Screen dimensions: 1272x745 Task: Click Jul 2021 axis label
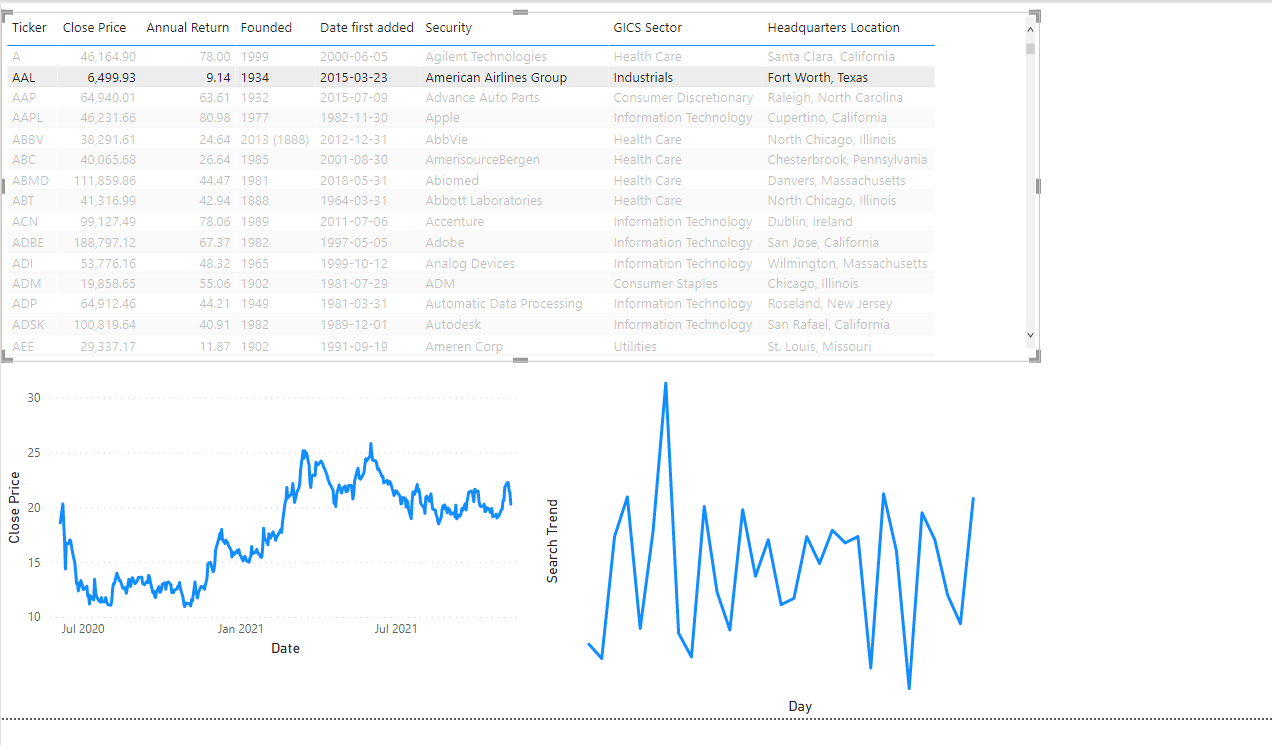coord(396,629)
